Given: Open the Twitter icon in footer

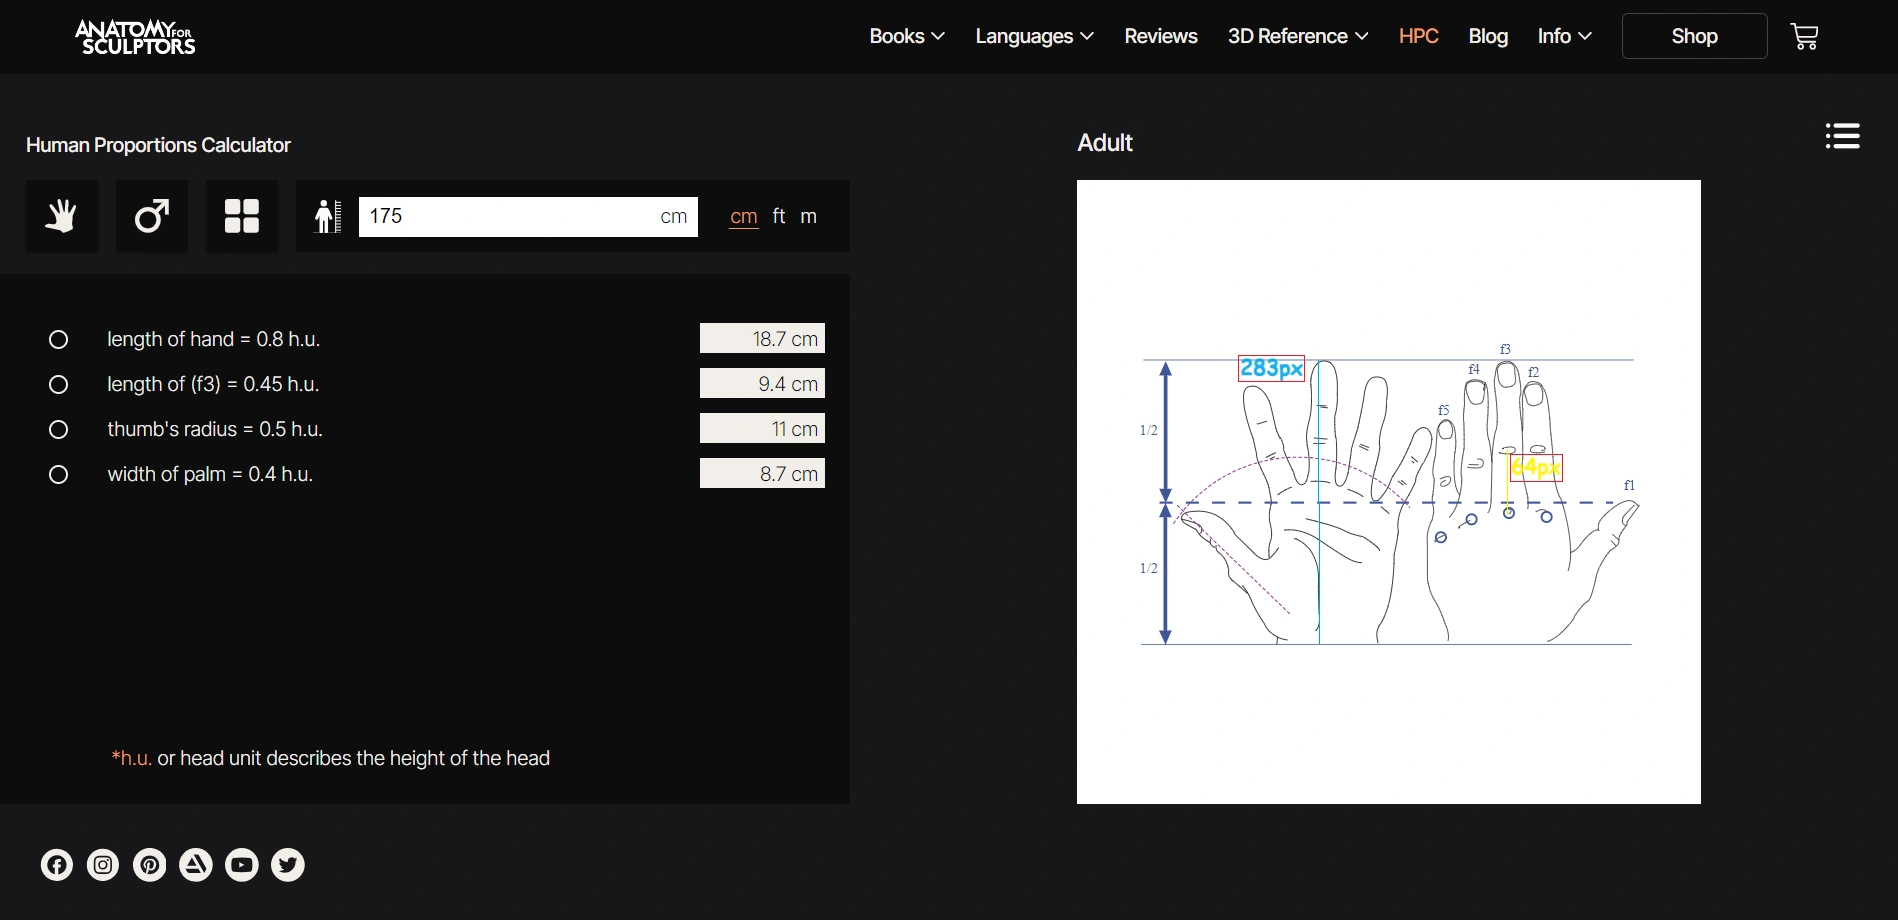Looking at the screenshot, I should [x=288, y=865].
